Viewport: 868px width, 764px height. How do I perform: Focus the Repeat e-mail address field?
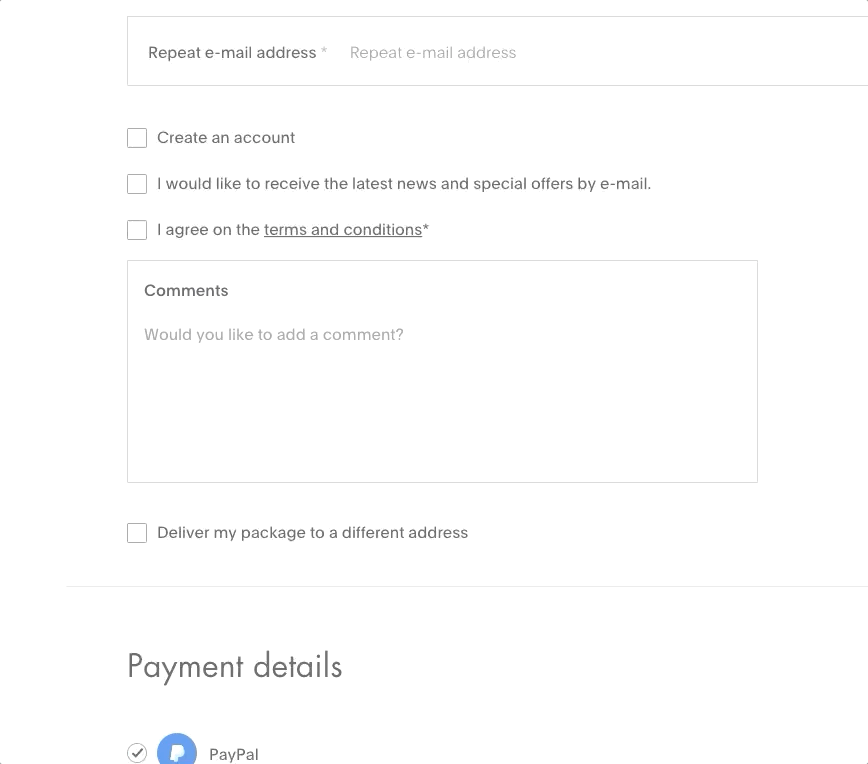pos(603,53)
